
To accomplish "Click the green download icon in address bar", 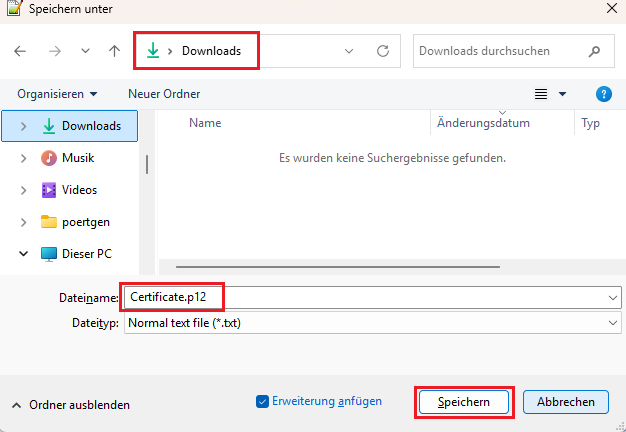I will [x=153, y=51].
